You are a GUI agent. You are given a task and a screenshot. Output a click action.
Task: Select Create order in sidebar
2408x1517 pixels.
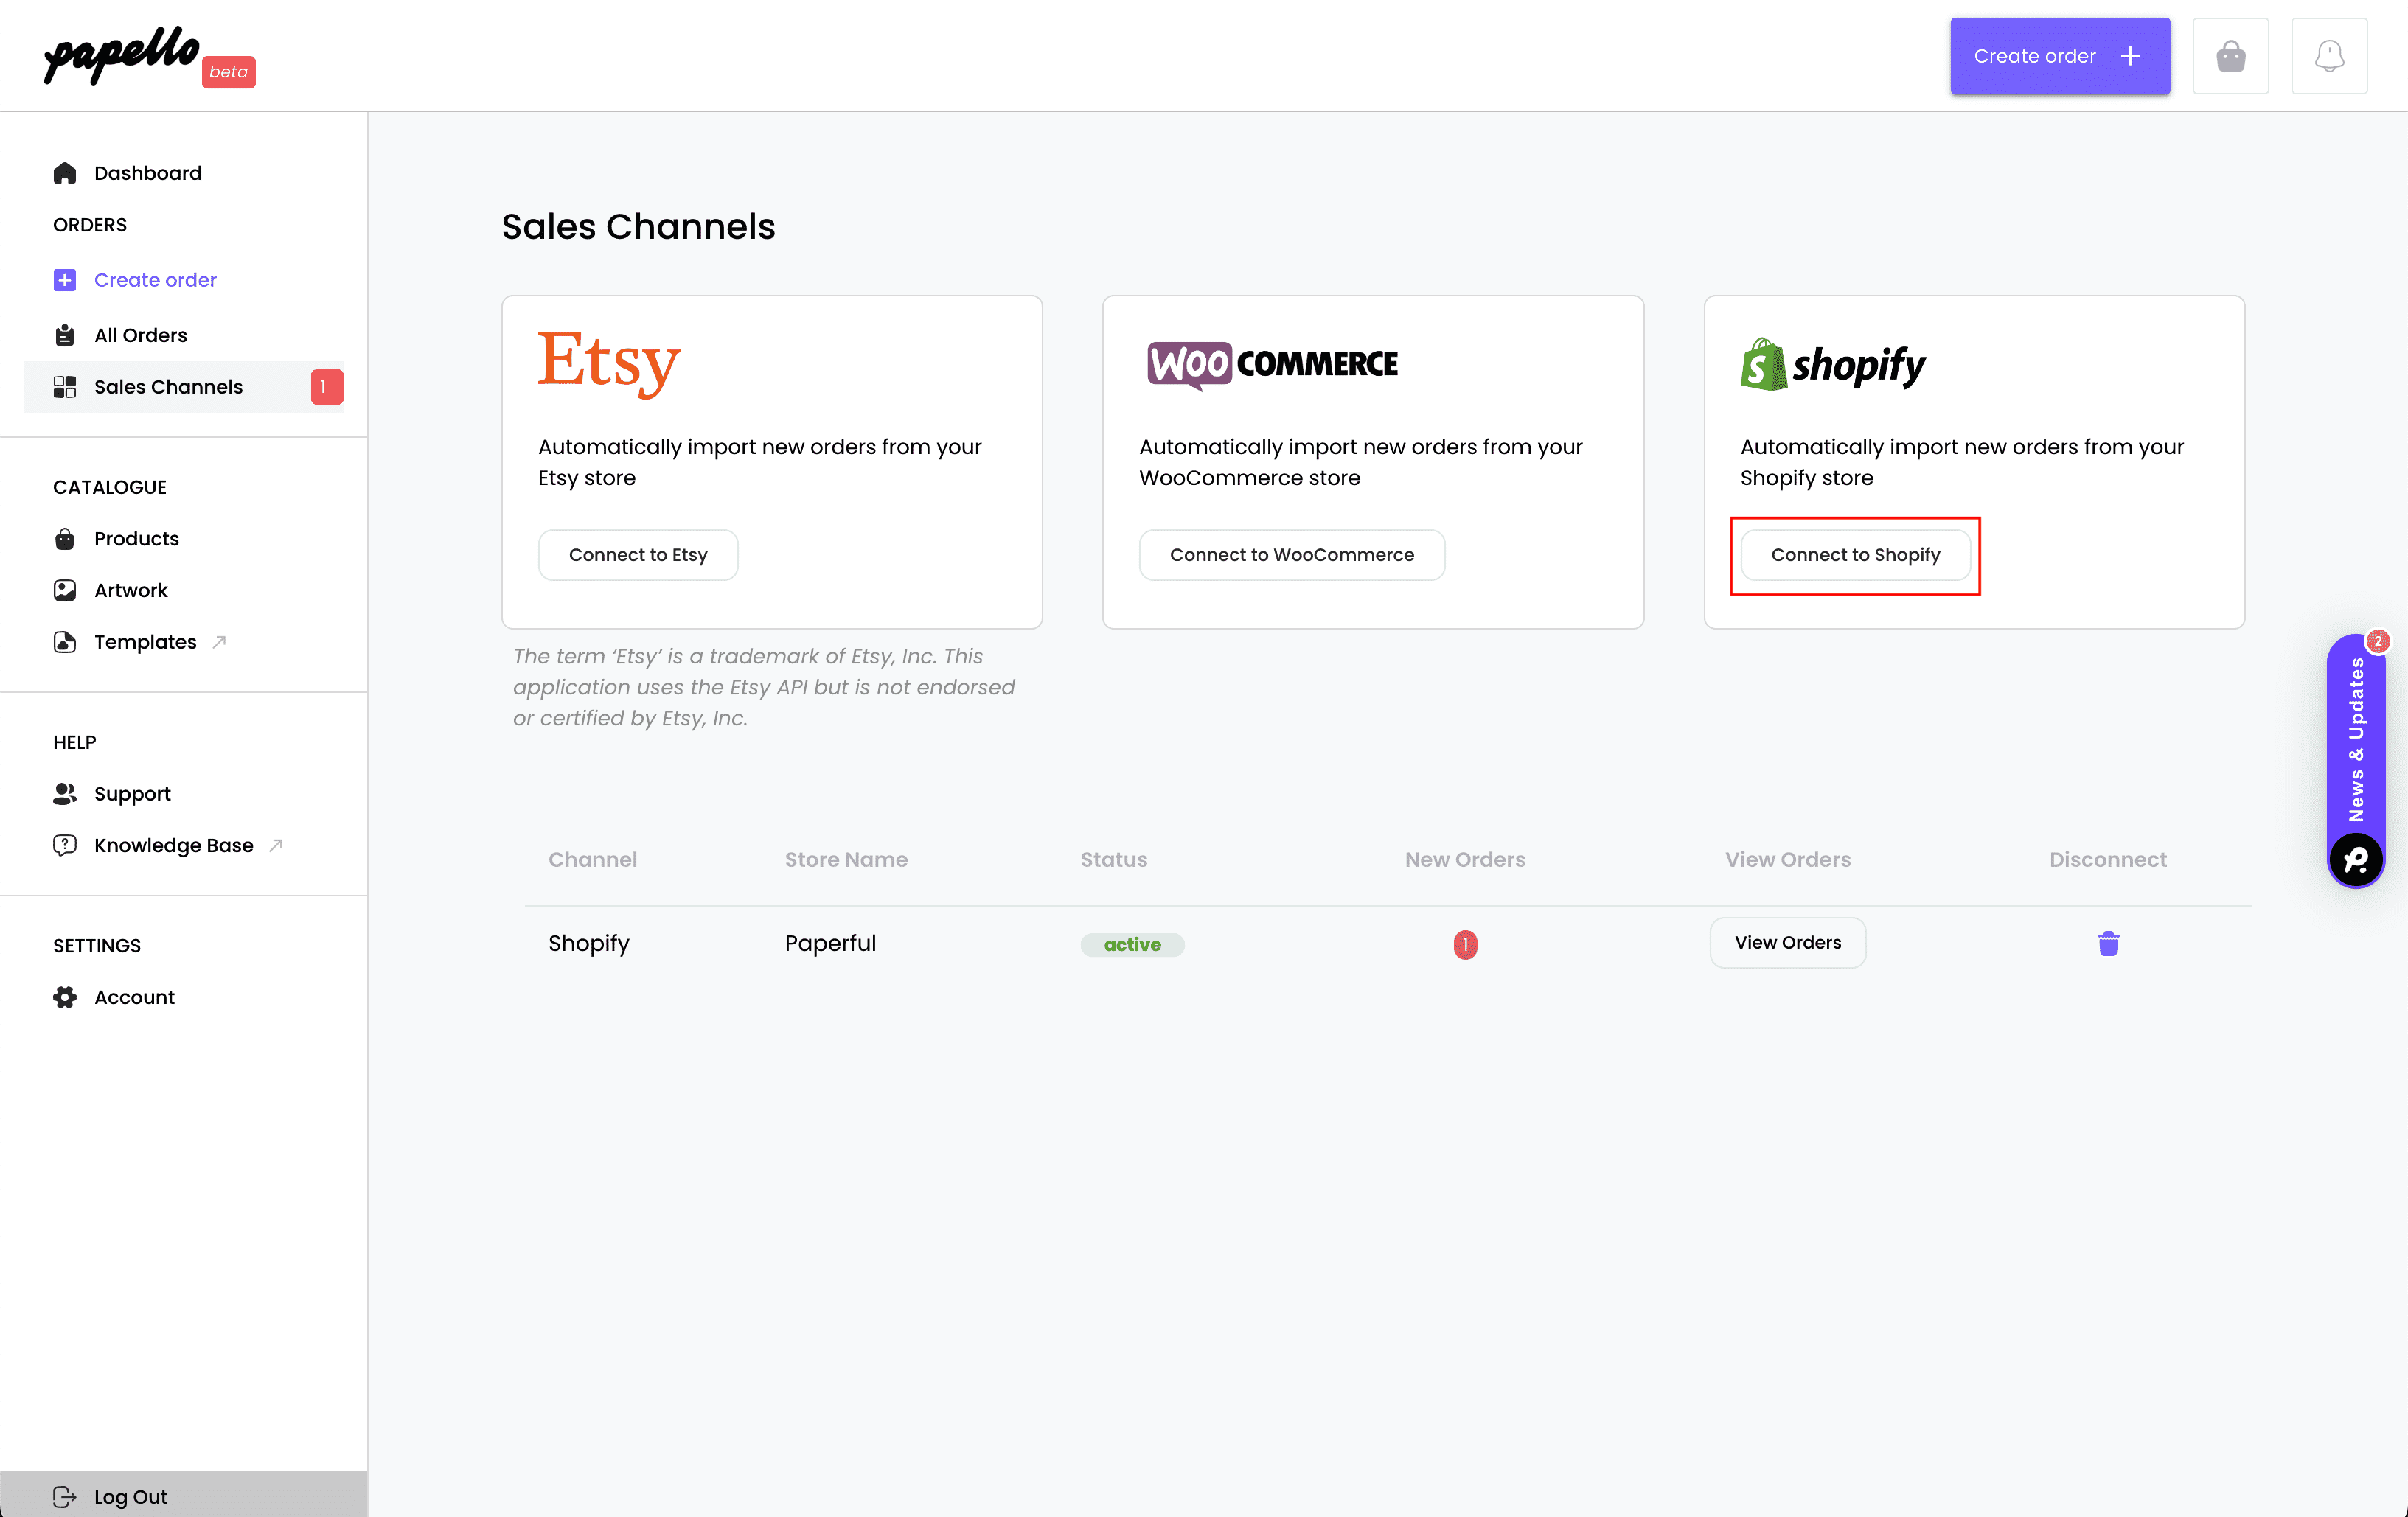coord(155,280)
